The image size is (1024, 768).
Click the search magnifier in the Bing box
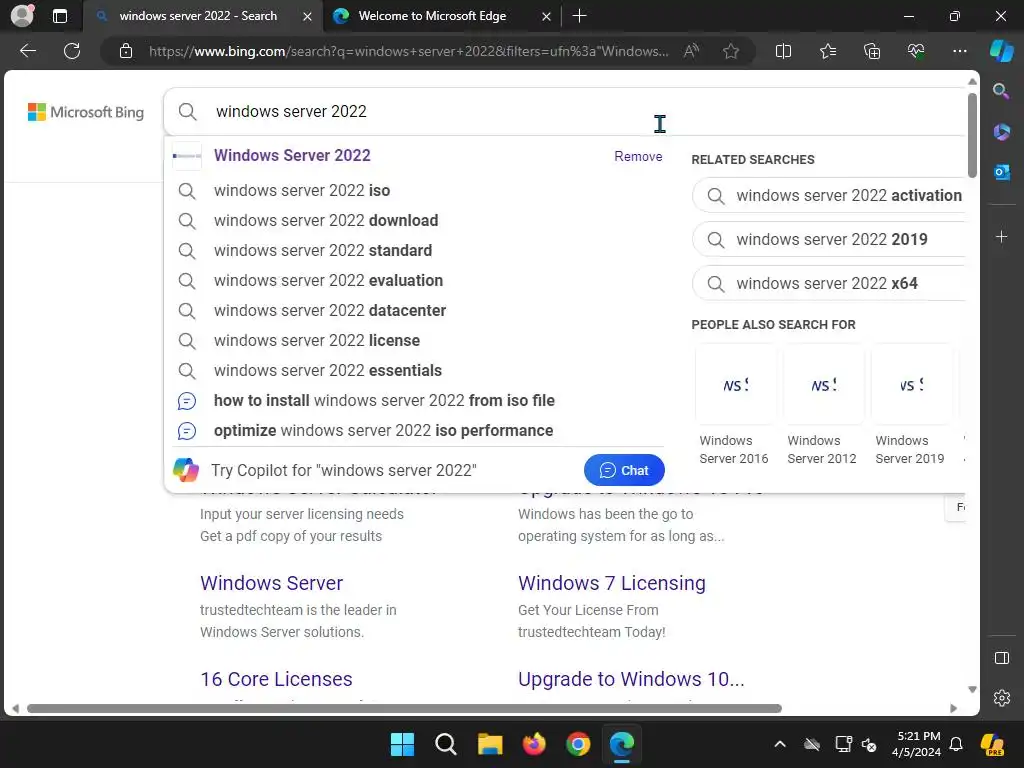point(187,112)
